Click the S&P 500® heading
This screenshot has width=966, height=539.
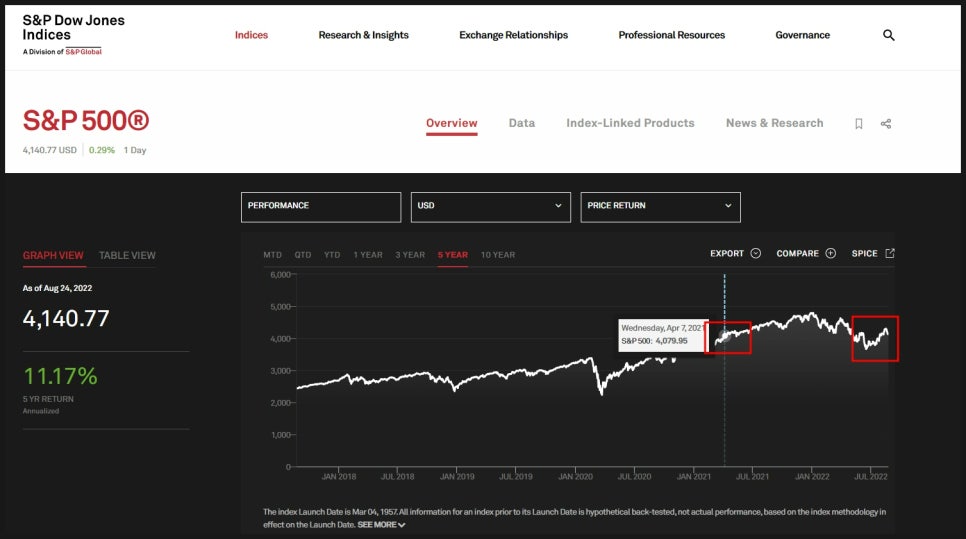coord(86,121)
